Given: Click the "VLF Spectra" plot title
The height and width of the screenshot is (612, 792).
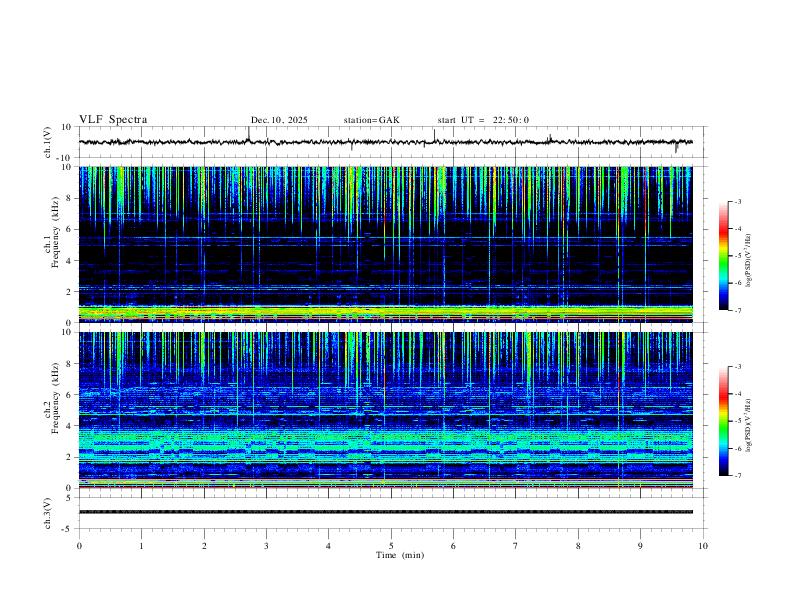Looking at the screenshot, I should (x=113, y=120).
